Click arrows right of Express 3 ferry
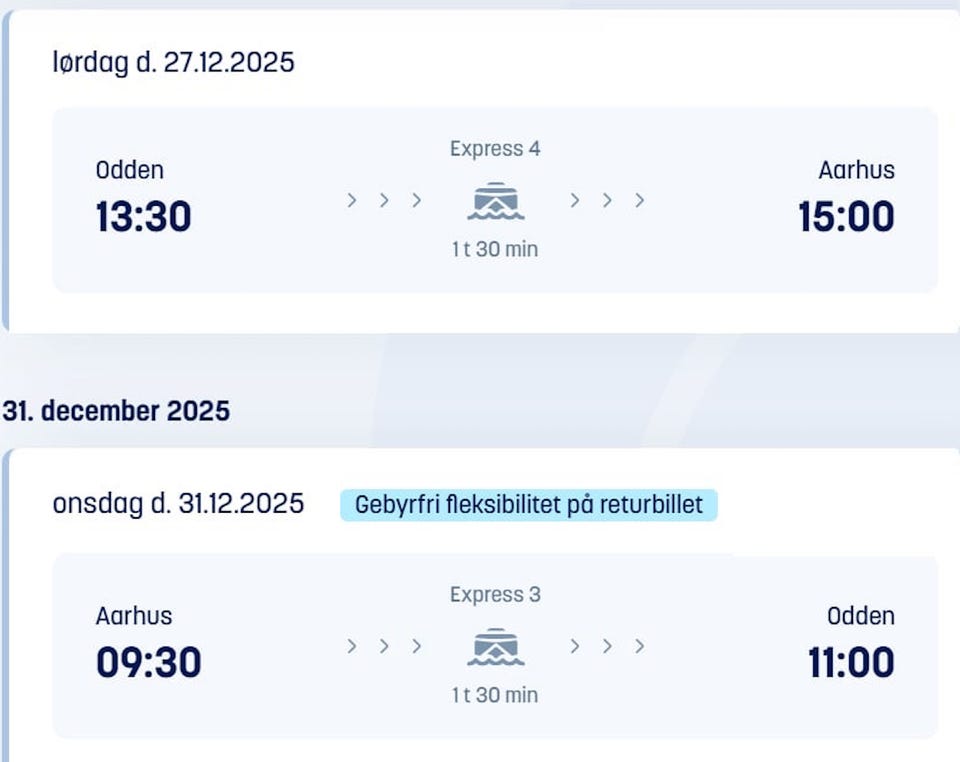This screenshot has height=762, width=960. tap(607, 647)
